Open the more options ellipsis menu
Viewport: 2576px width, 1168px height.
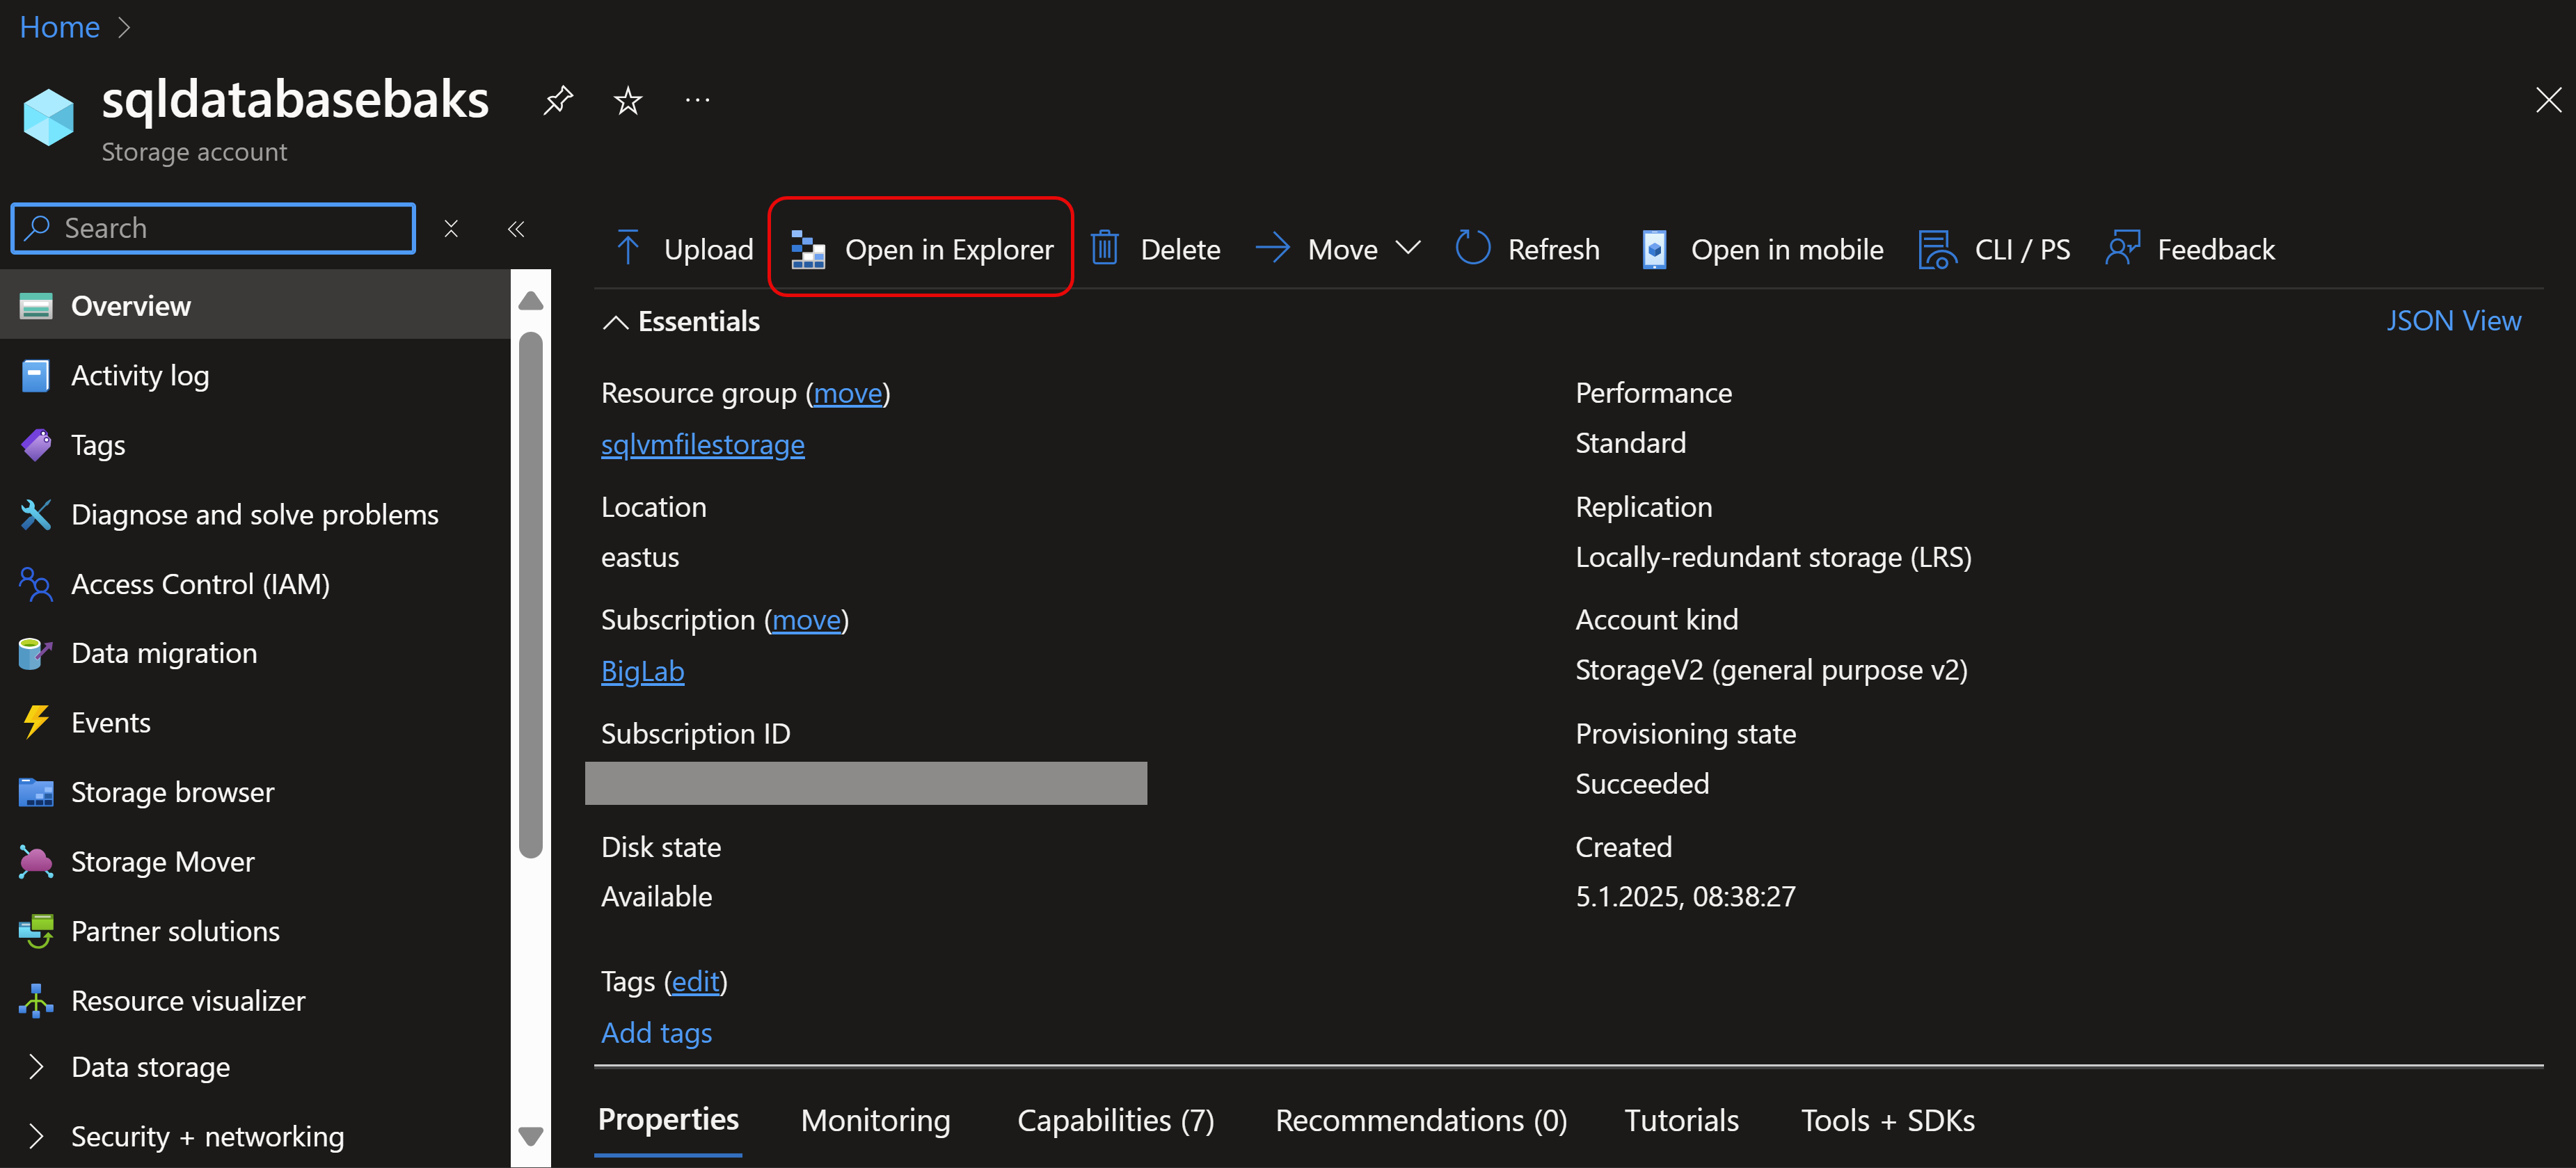tap(697, 100)
